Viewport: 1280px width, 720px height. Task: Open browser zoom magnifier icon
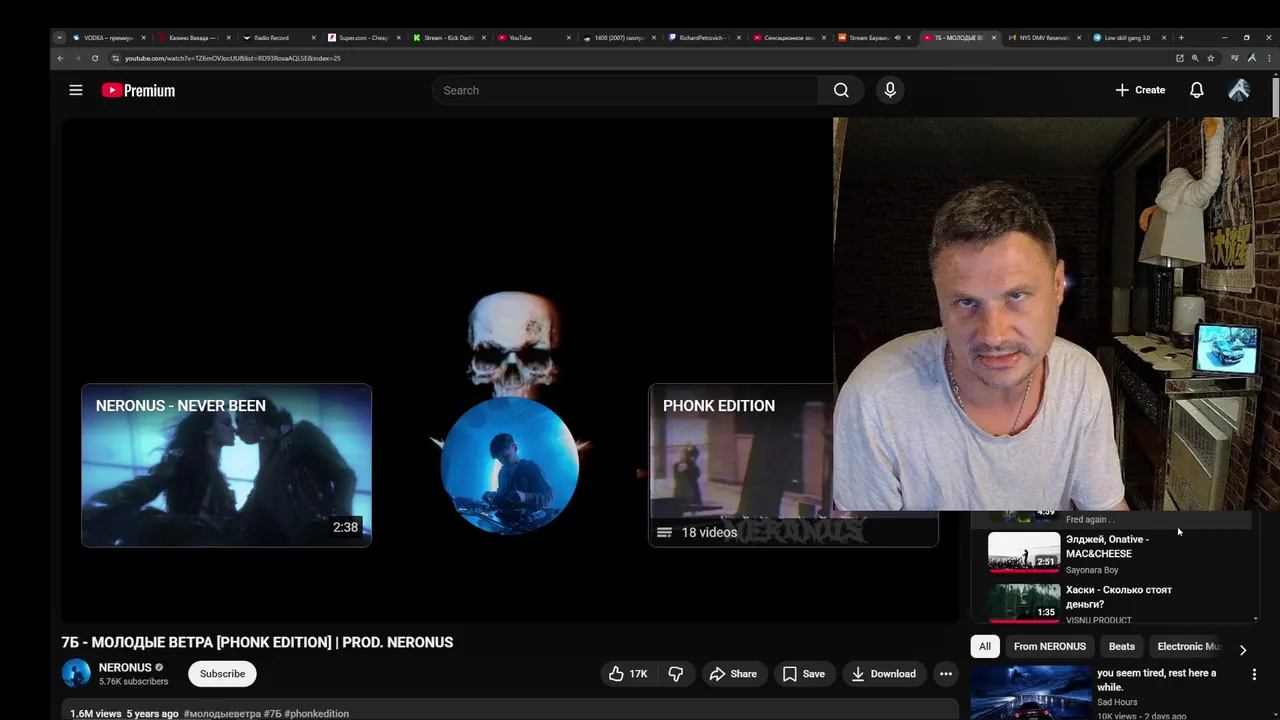[x=1195, y=58]
